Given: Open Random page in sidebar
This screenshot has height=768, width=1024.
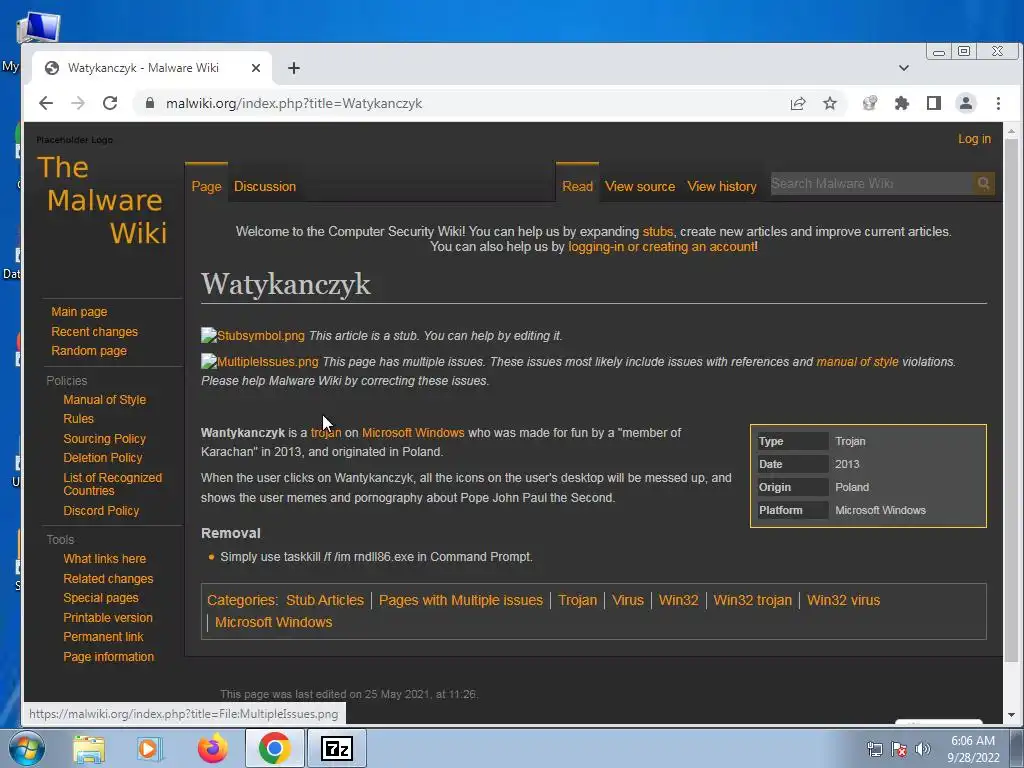Looking at the screenshot, I should (89, 351).
